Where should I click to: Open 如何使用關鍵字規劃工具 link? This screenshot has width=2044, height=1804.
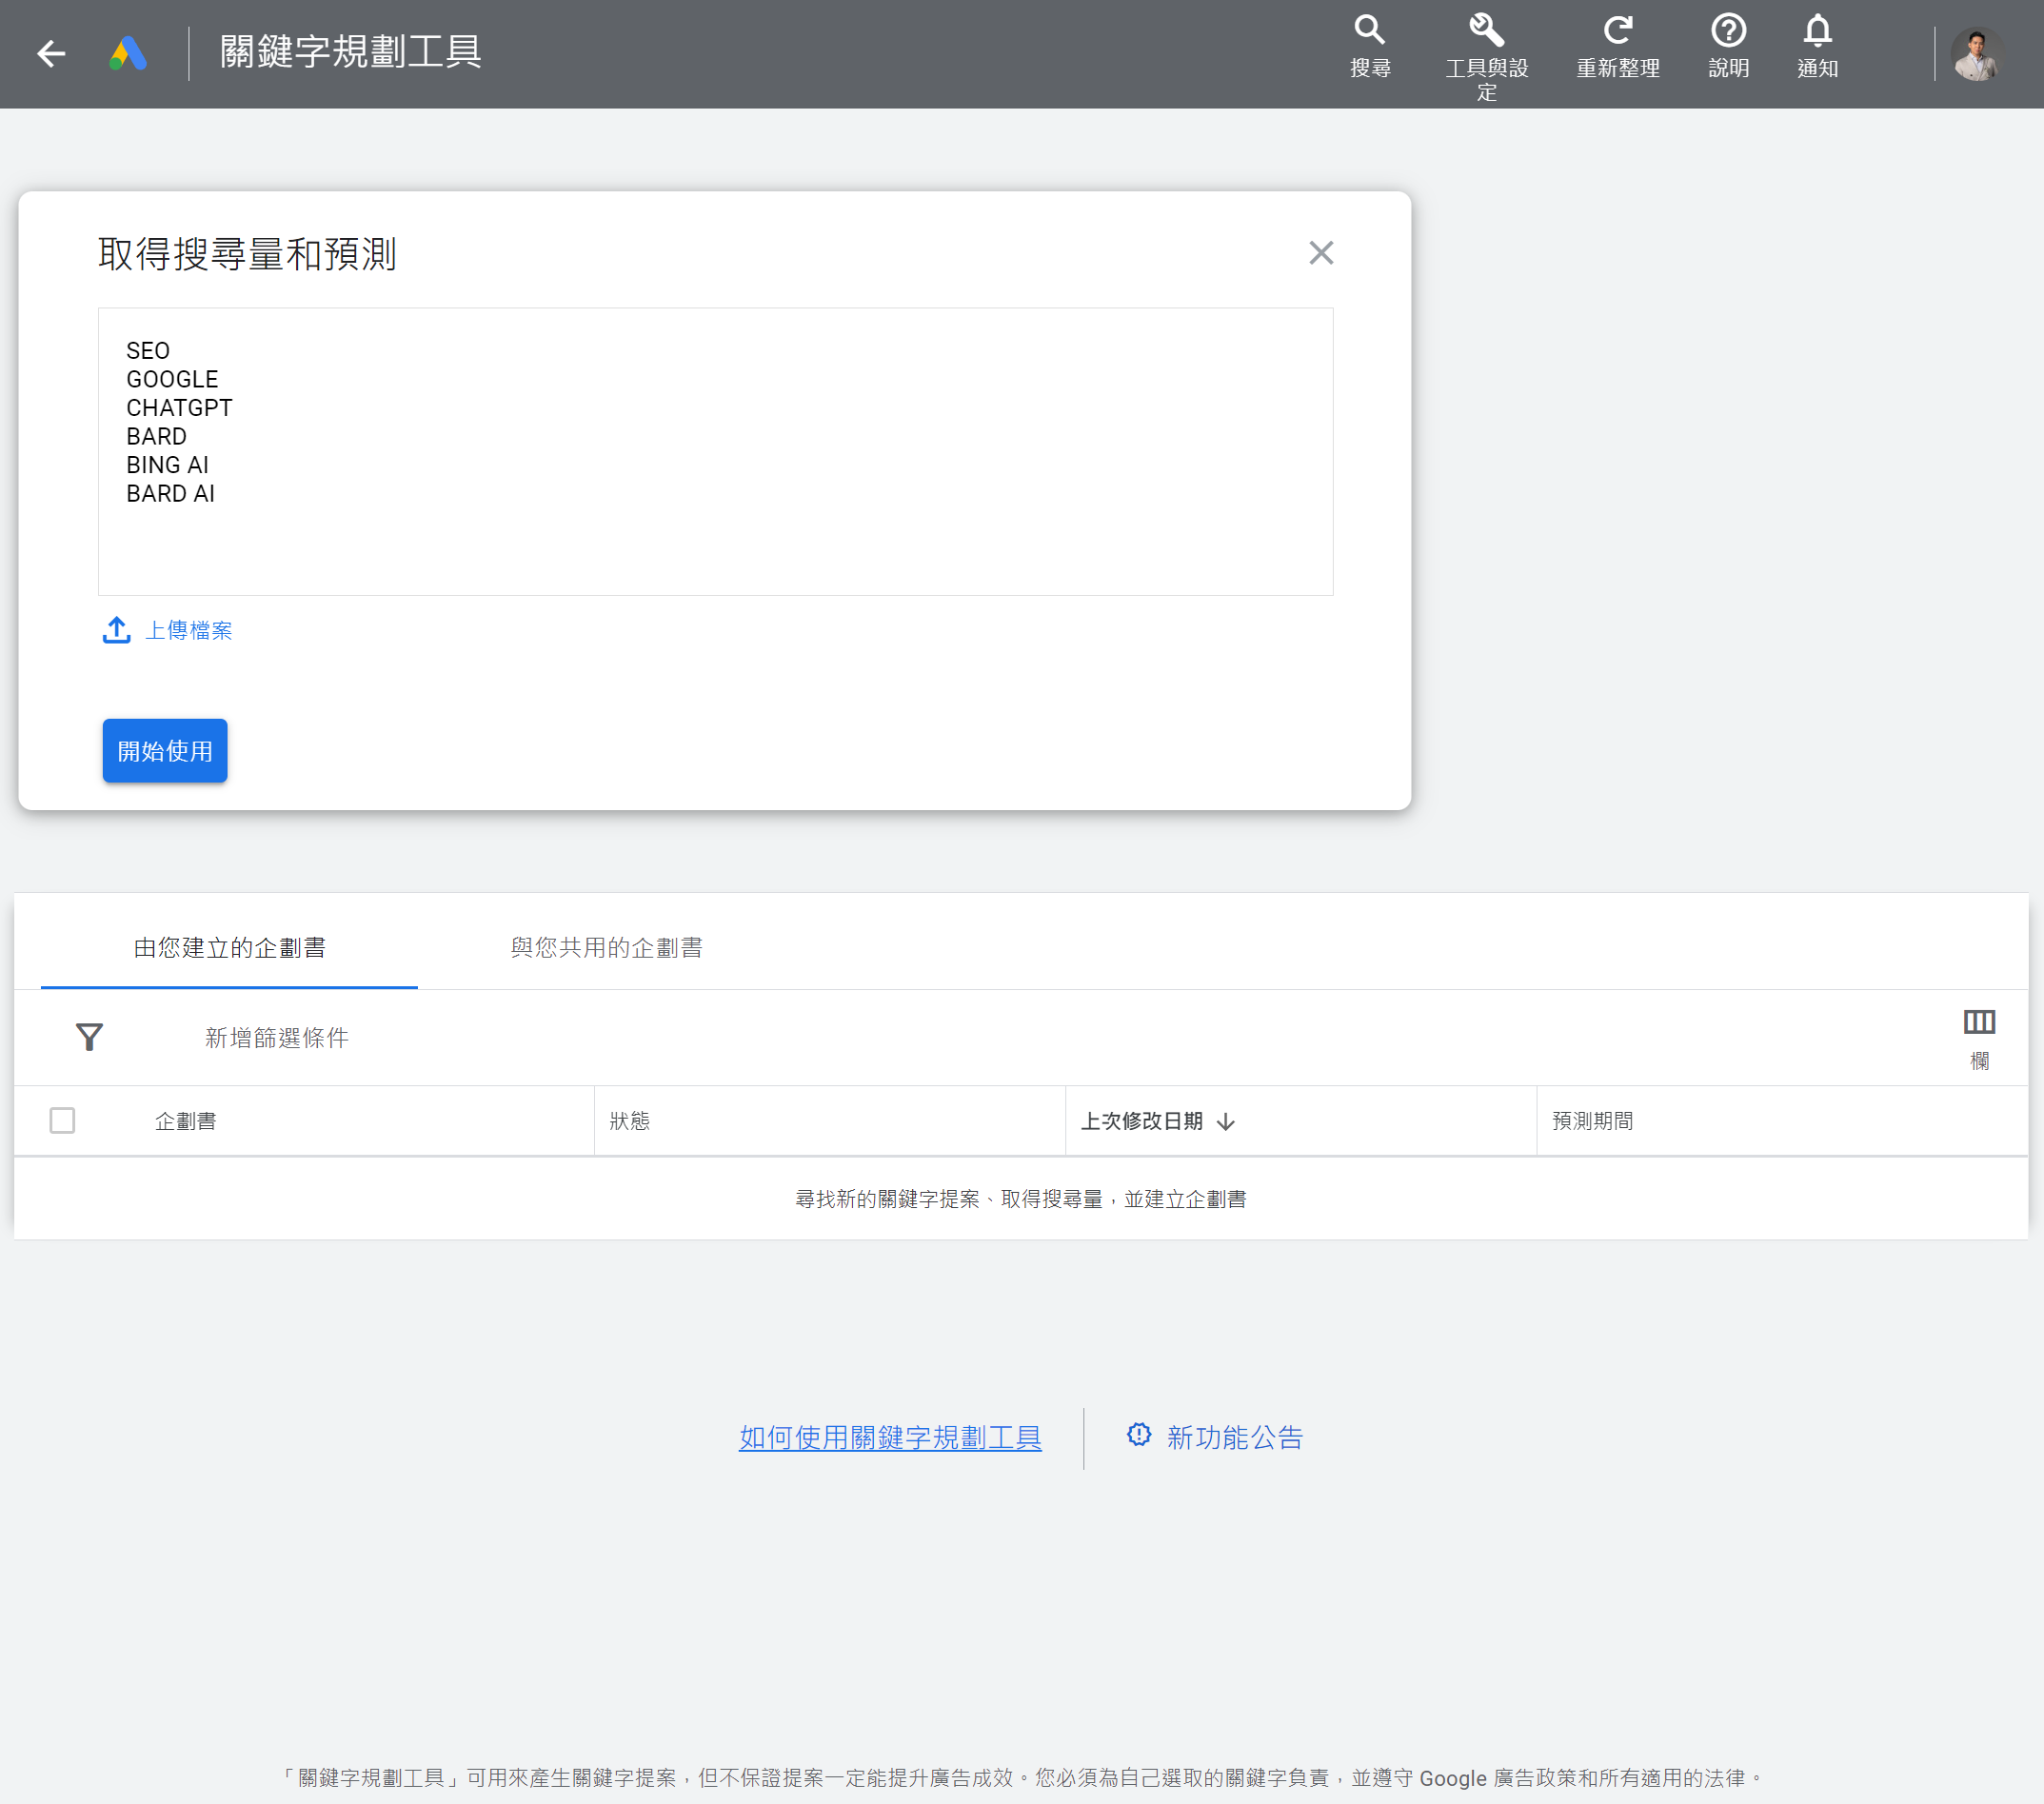click(890, 1437)
